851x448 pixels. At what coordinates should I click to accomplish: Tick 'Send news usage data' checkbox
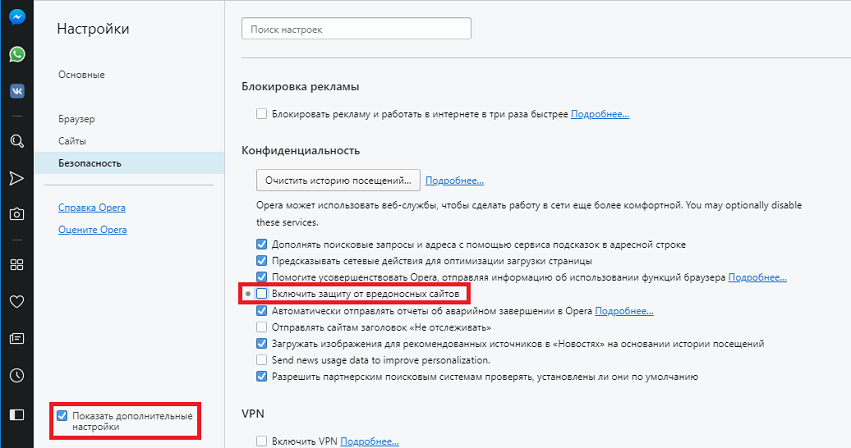click(262, 359)
